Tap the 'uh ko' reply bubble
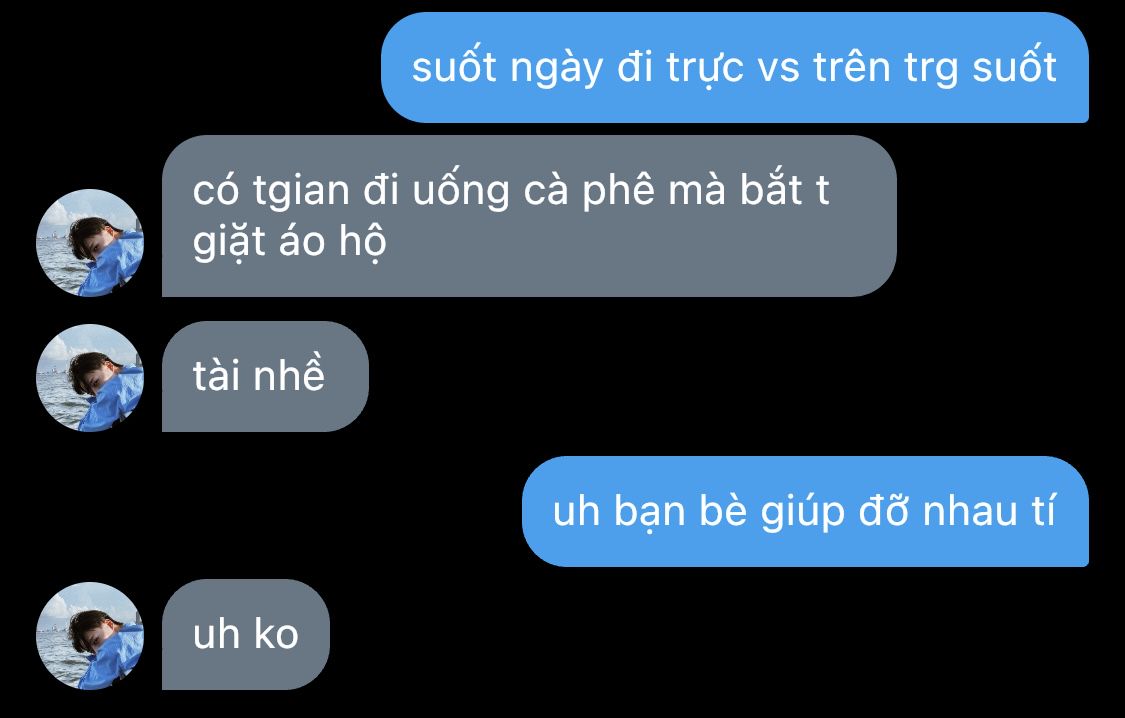 pyautogui.click(x=245, y=634)
